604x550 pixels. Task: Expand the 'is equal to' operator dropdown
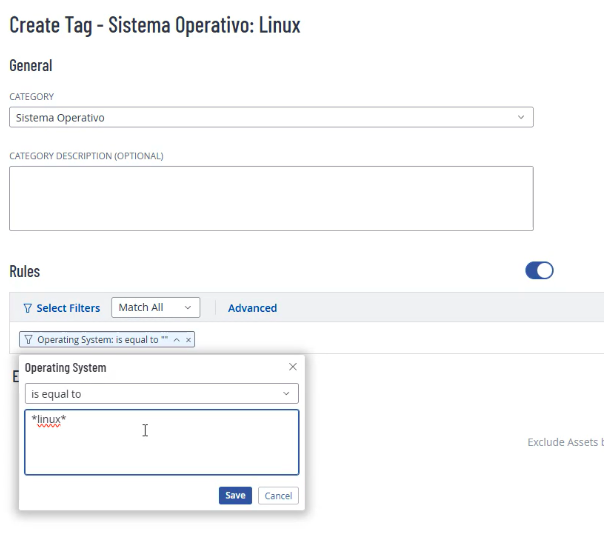pos(160,394)
